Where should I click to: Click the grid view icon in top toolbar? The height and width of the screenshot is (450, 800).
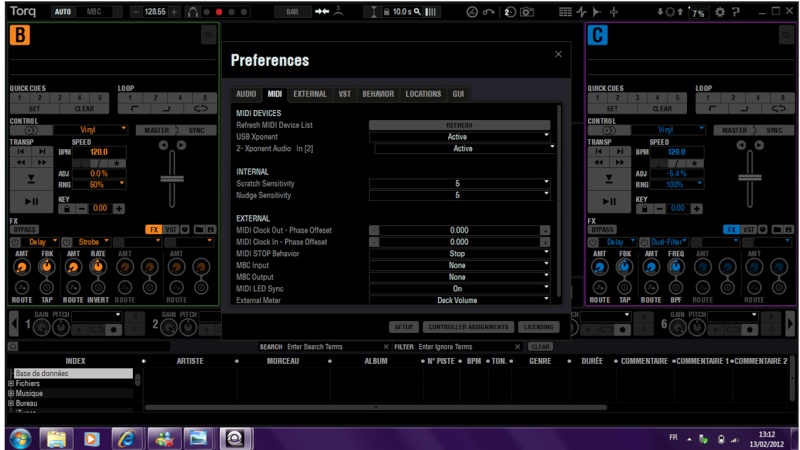point(565,12)
